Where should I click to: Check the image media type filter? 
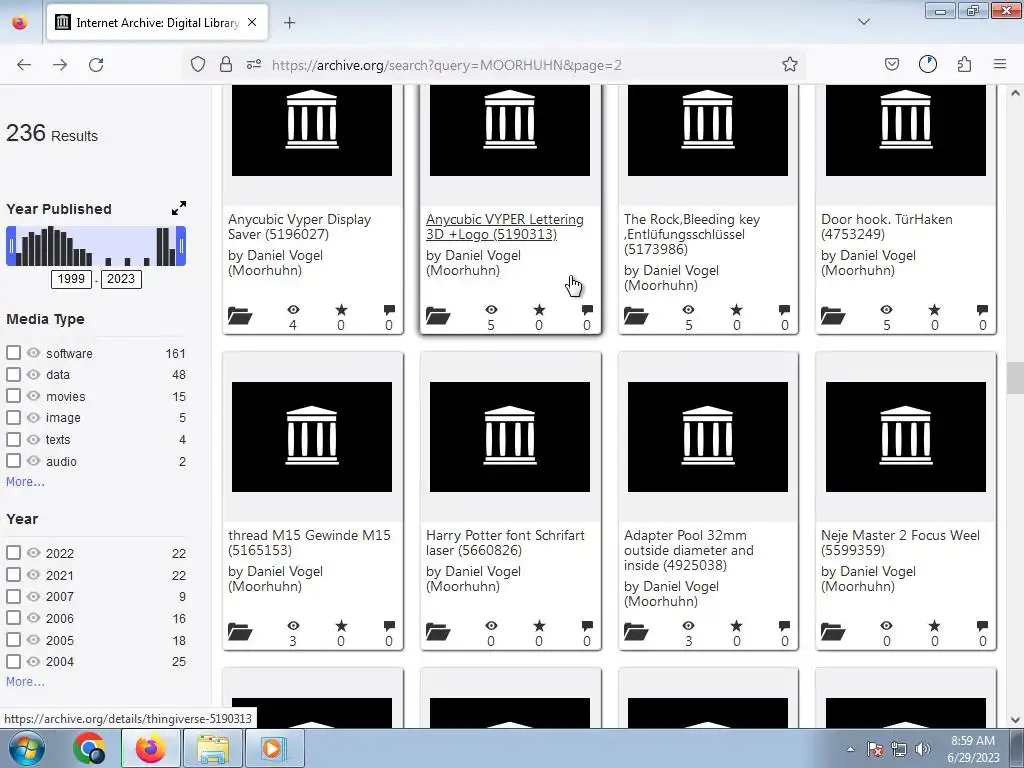(13, 417)
